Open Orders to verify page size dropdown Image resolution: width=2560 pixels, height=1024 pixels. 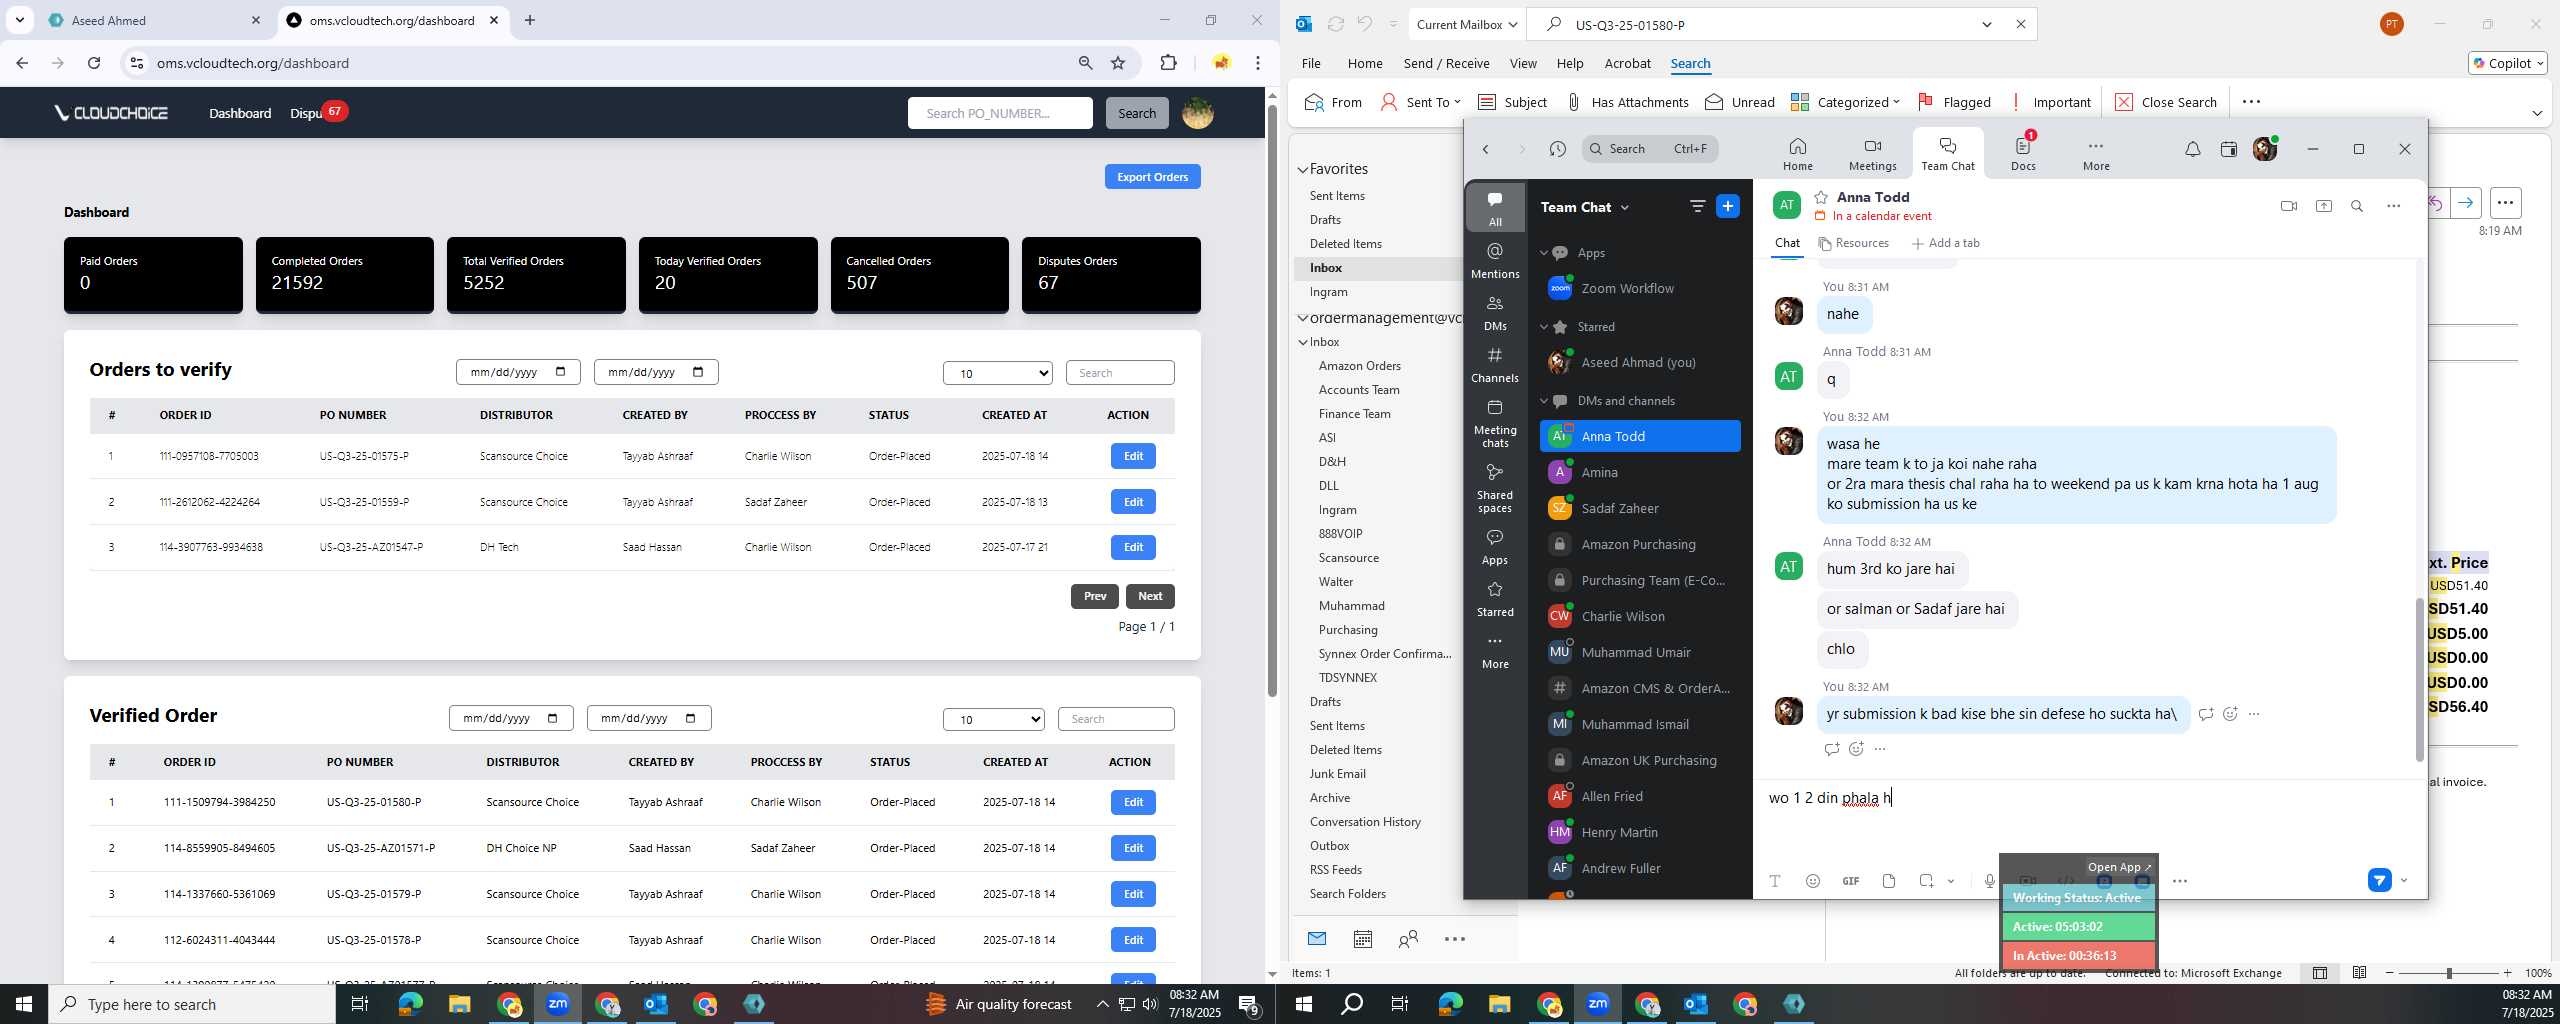tap(997, 373)
